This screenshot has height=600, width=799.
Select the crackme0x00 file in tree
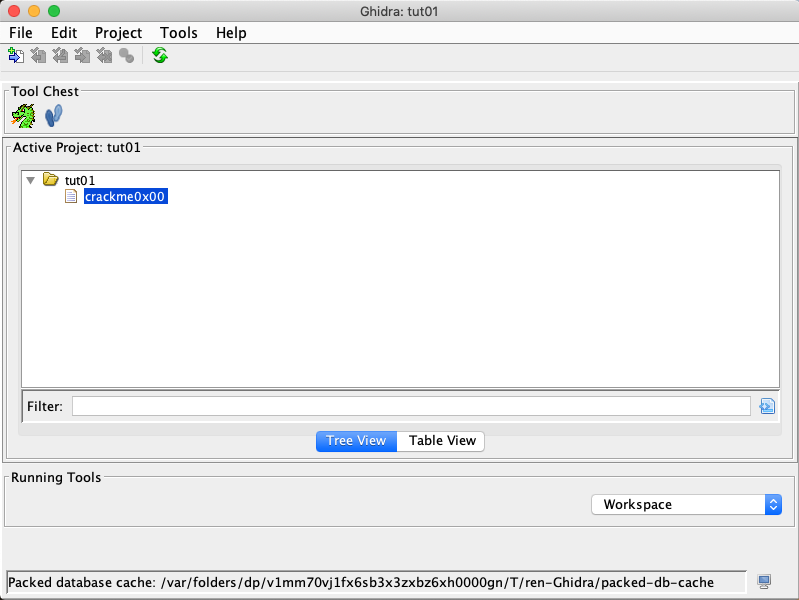[124, 197]
